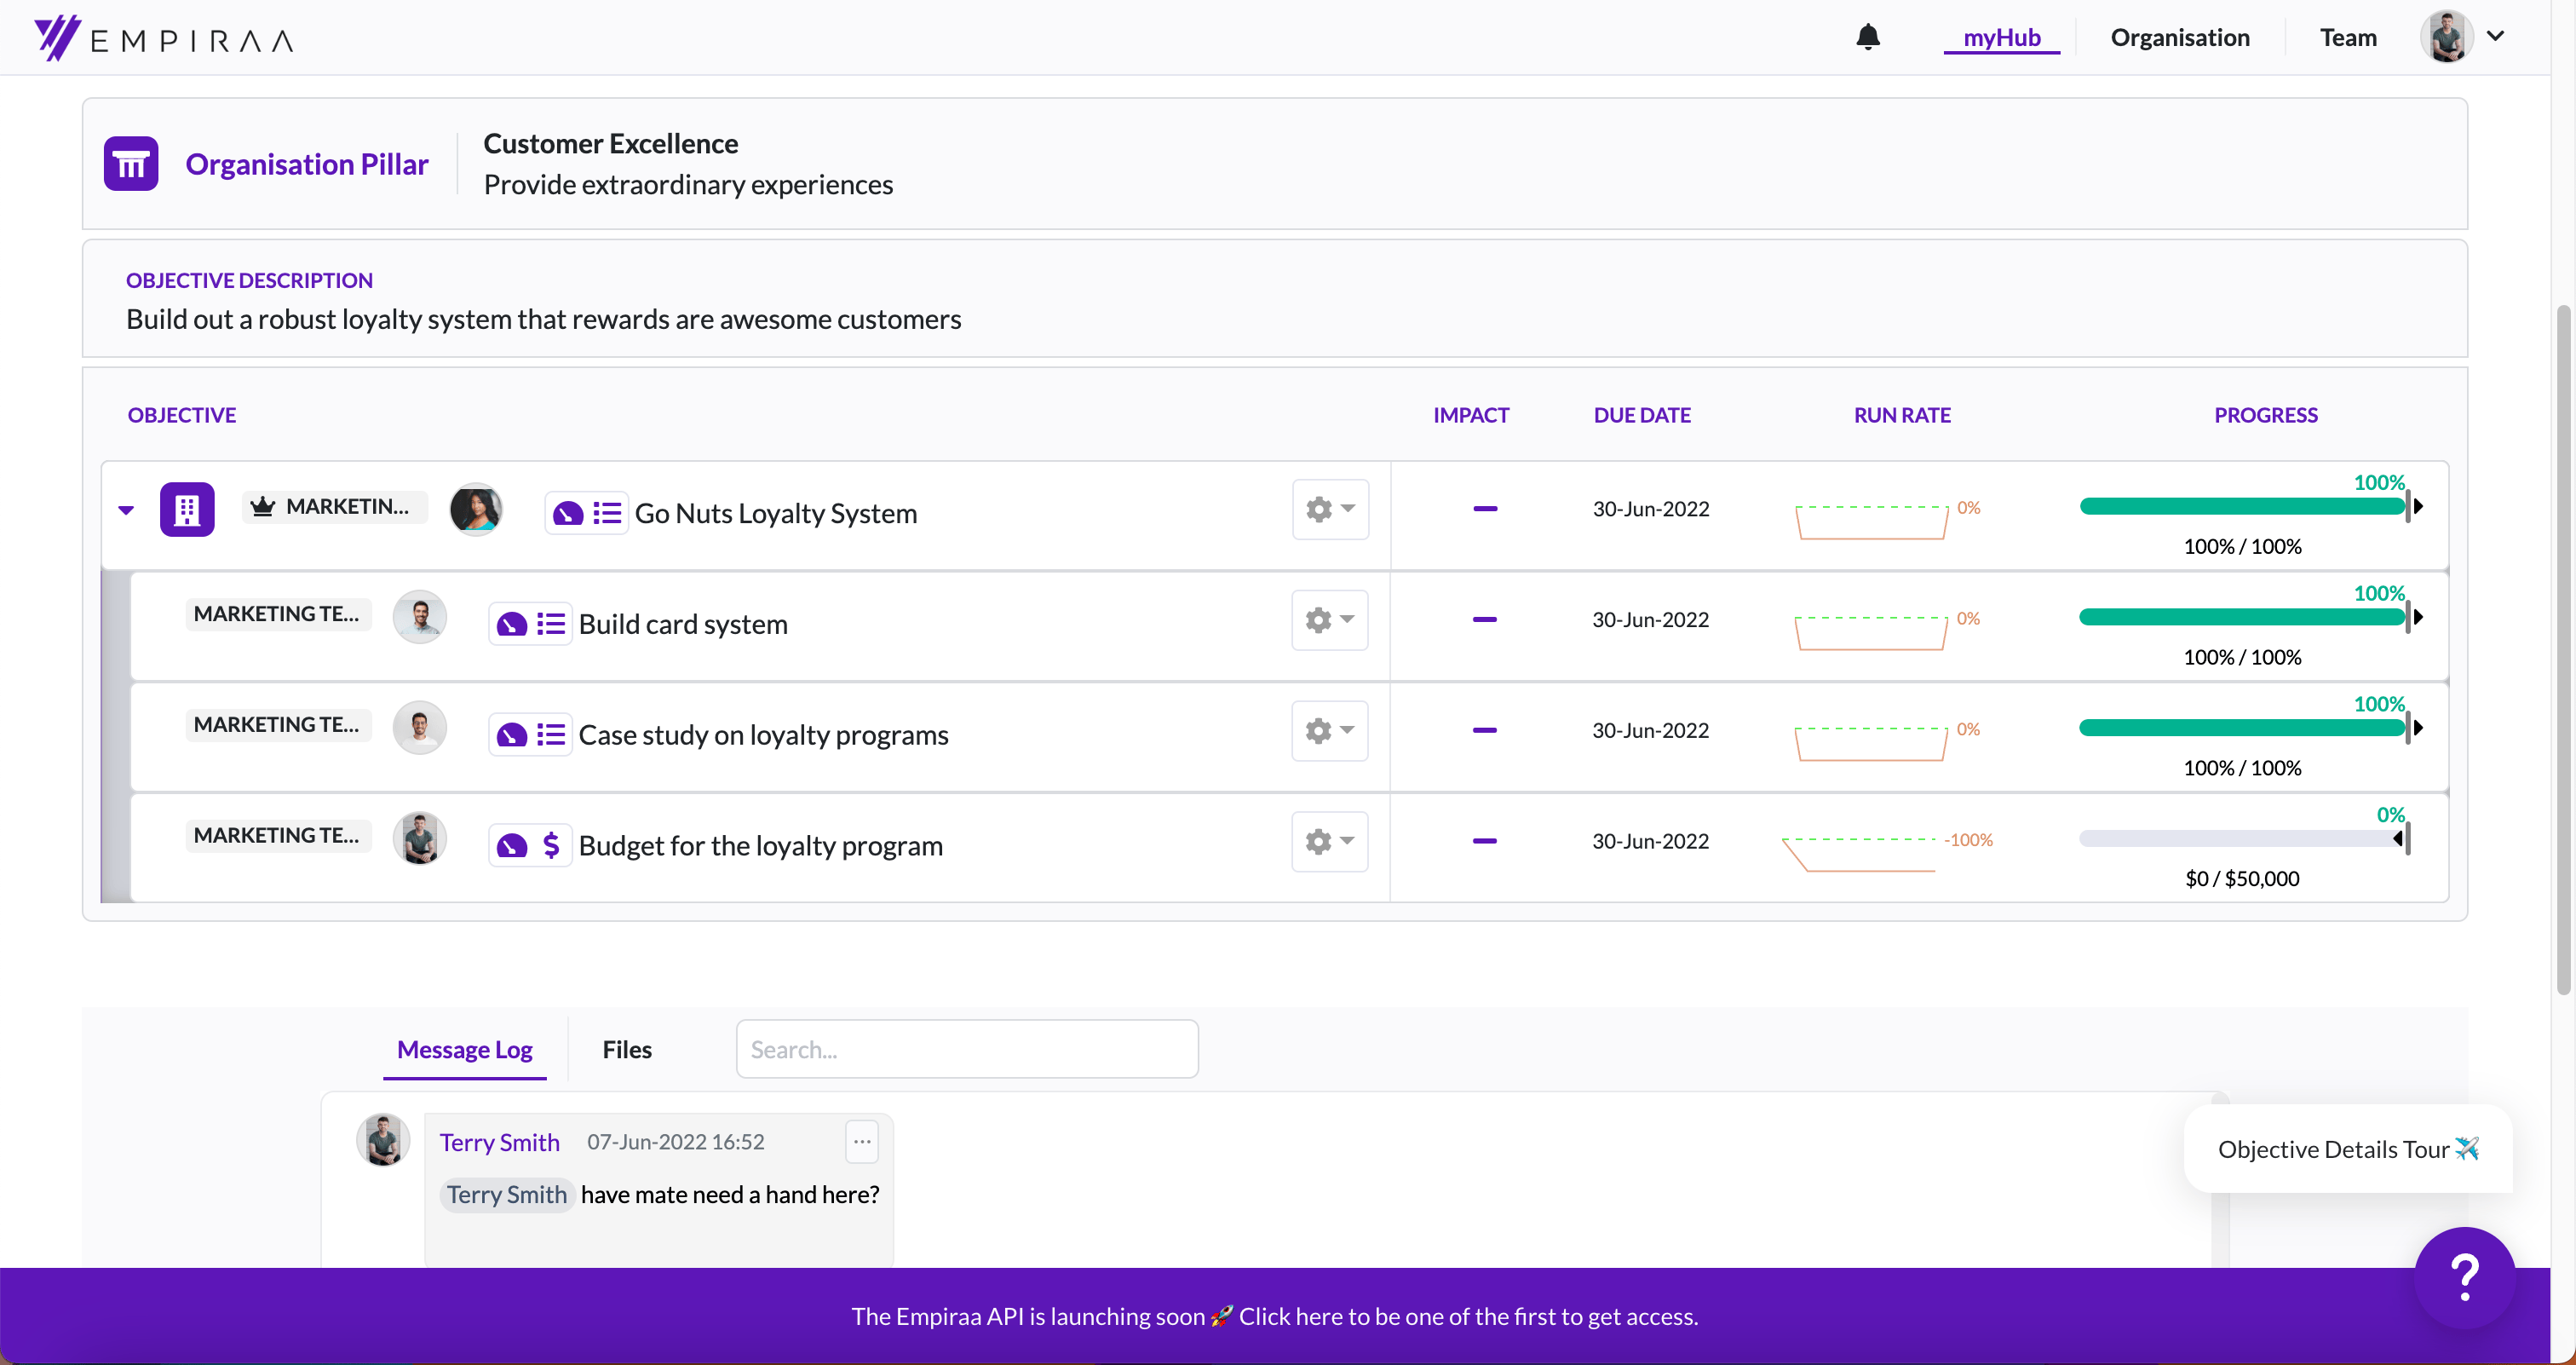The width and height of the screenshot is (2576, 1365).
Task: Open the purple question mark help bubble
Action: (2465, 1277)
